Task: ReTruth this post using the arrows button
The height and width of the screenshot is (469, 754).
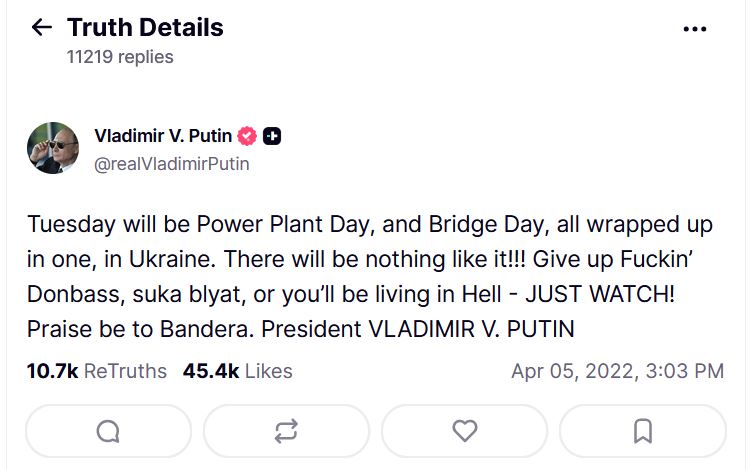Action: point(286,431)
